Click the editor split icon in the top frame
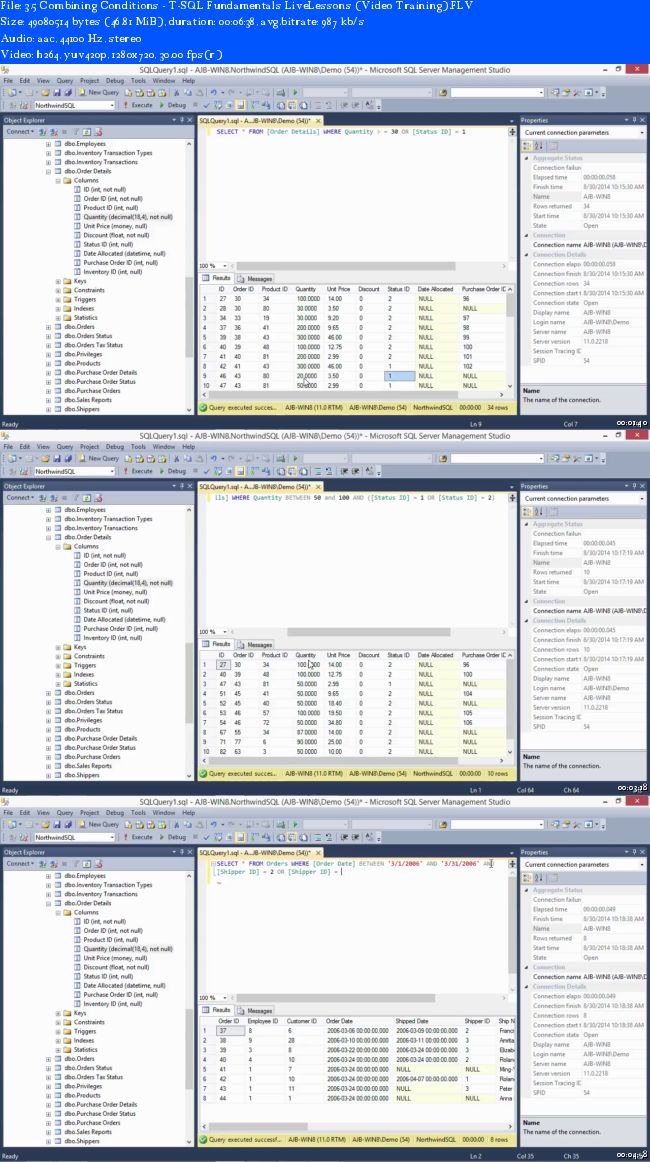 click(512, 131)
